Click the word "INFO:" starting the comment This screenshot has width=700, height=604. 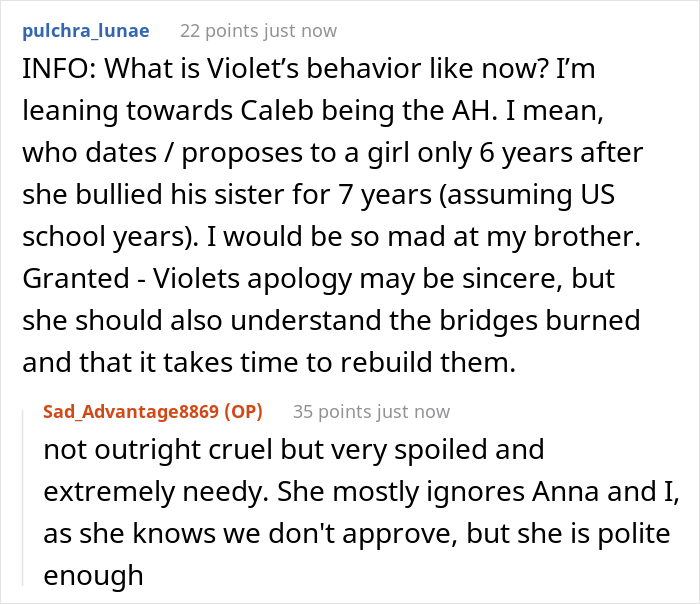coord(52,74)
